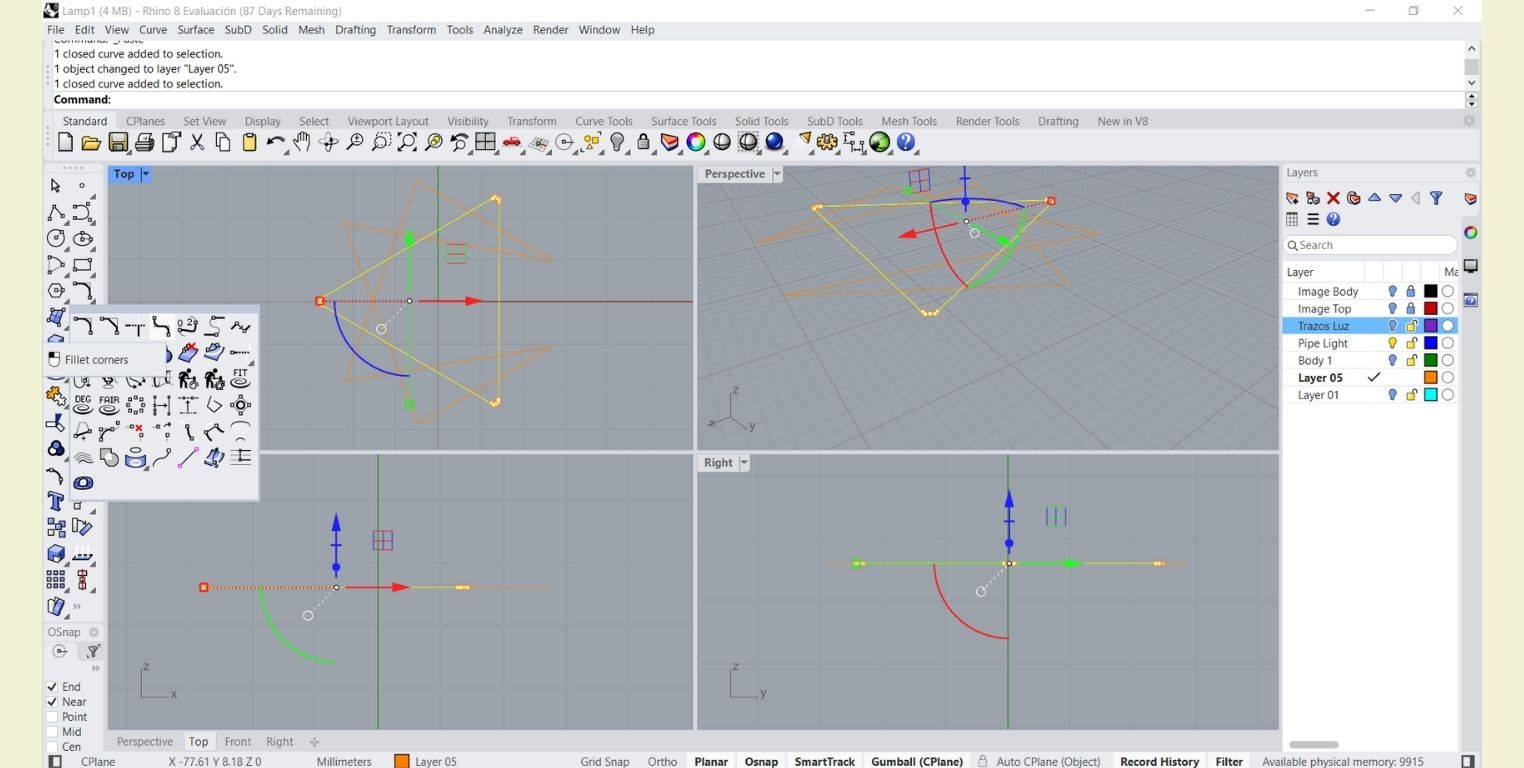
Task: Select the Text T tool in sidebar
Action: [56, 501]
